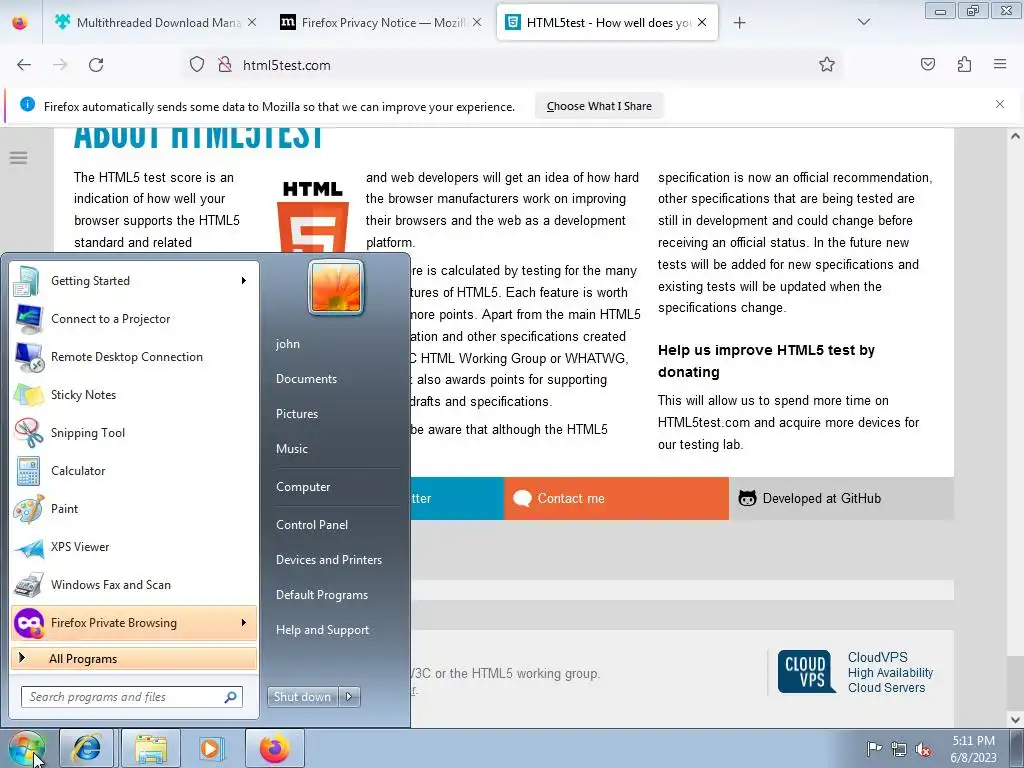The image size is (1024, 768).
Task: Expand Getting Started submenu arrow
Action: click(244, 281)
